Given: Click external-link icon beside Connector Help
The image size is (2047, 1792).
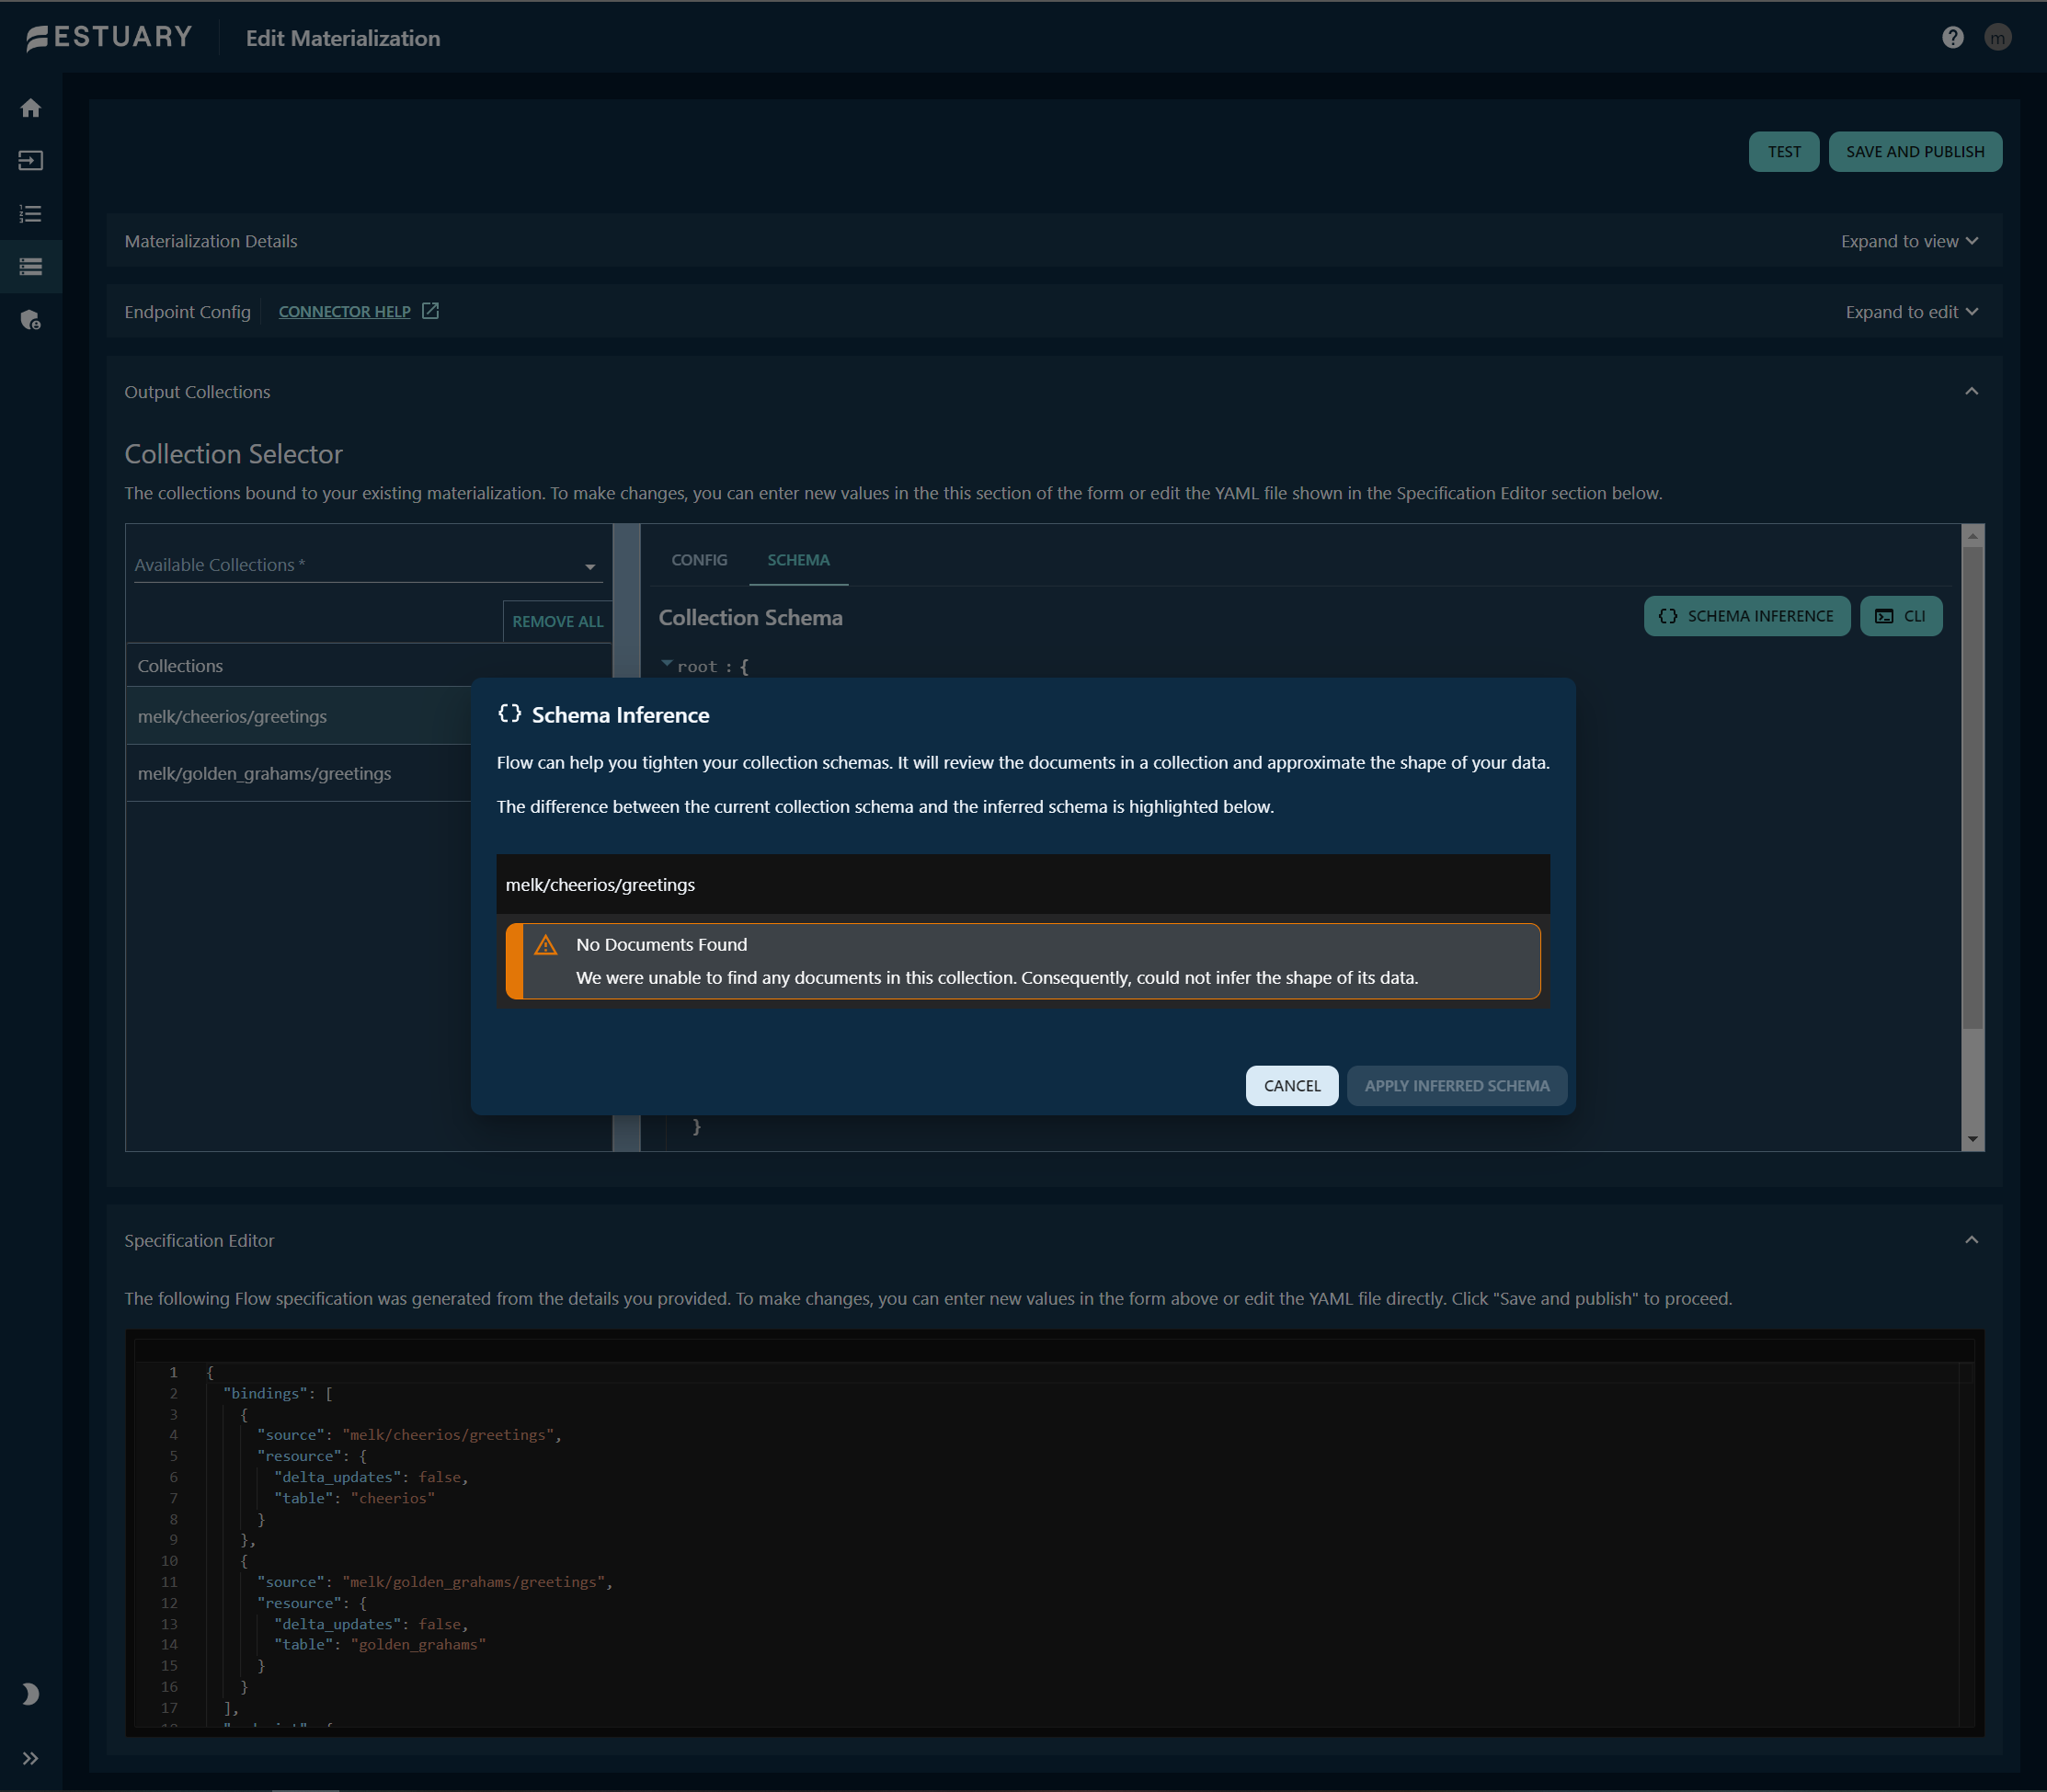Looking at the screenshot, I should click(430, 311).
